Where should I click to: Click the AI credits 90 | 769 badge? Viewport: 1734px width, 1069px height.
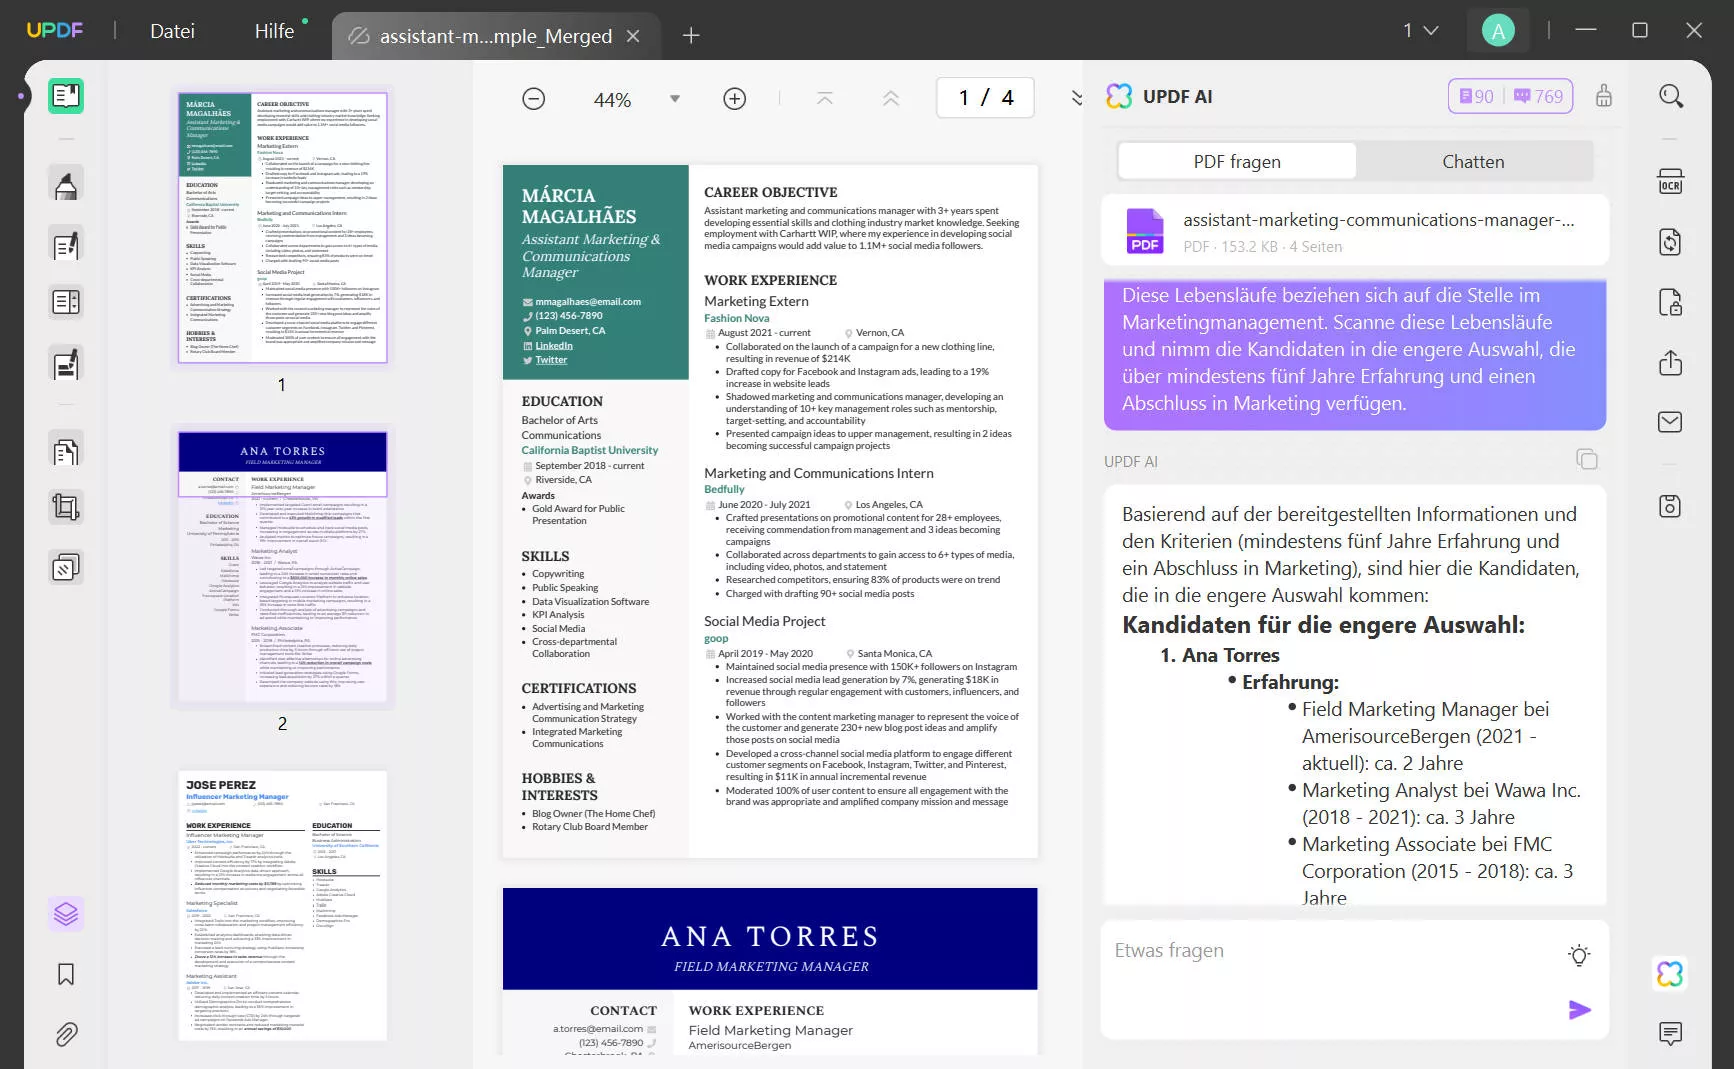coord(1511,96)
